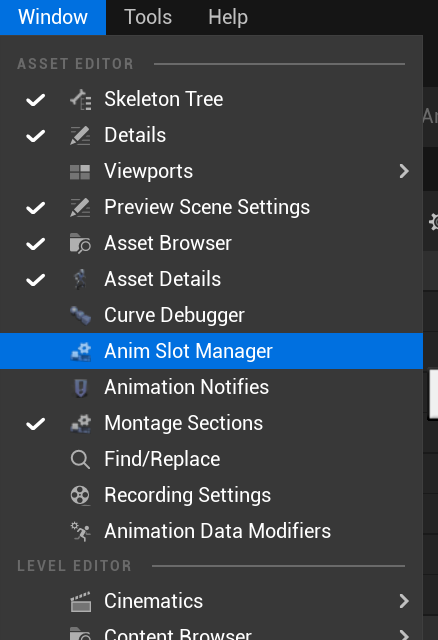Select the Skeleton Tree menu entry
The image size is (438, 640).
(x=211, y=99)
